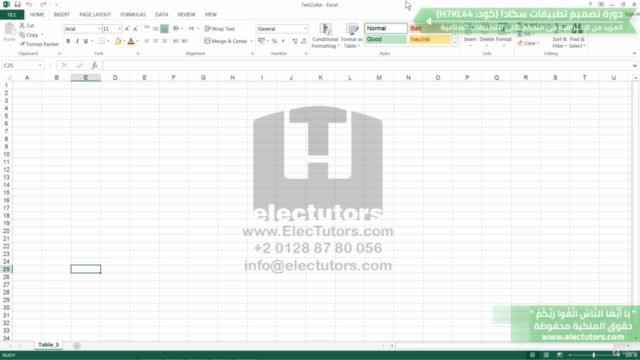Switch to Page Layout view icon

click(x=546, y=355)
